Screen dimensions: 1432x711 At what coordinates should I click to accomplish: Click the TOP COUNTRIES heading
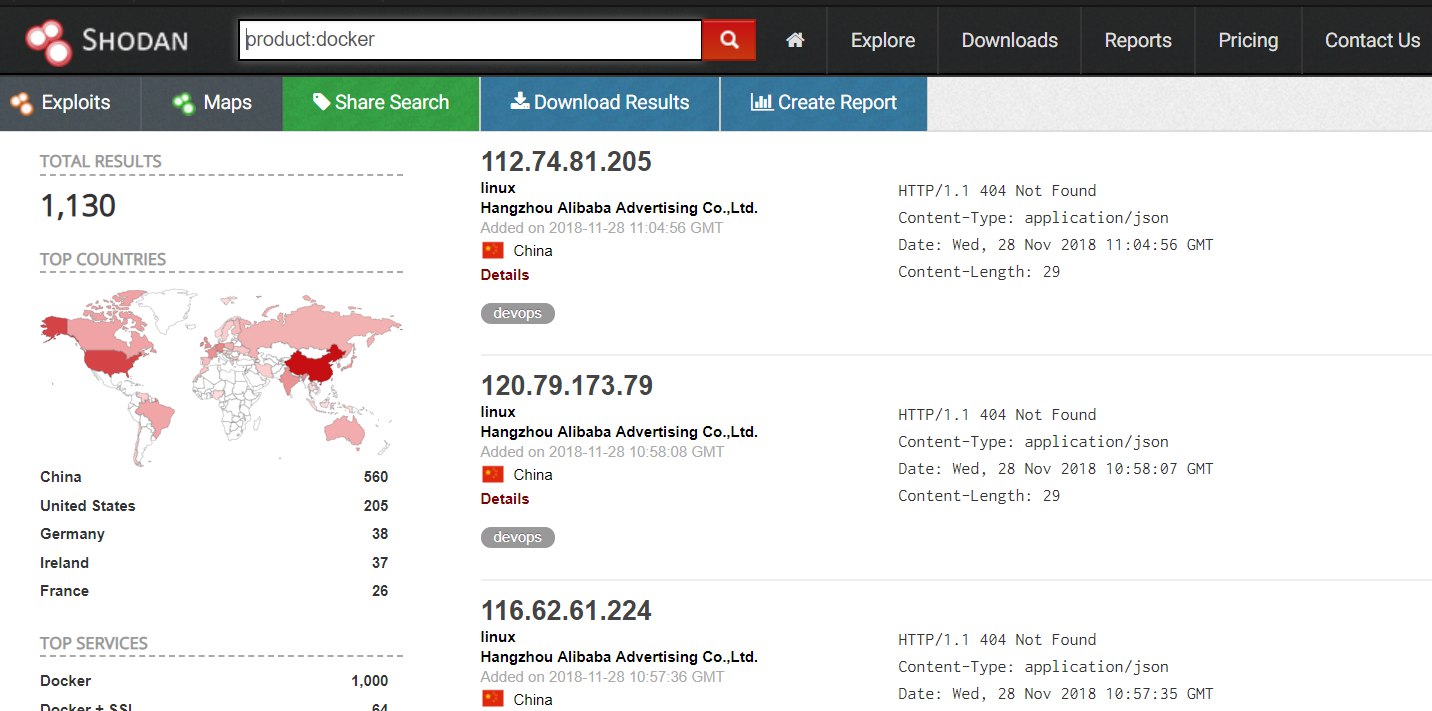point(103,259)
